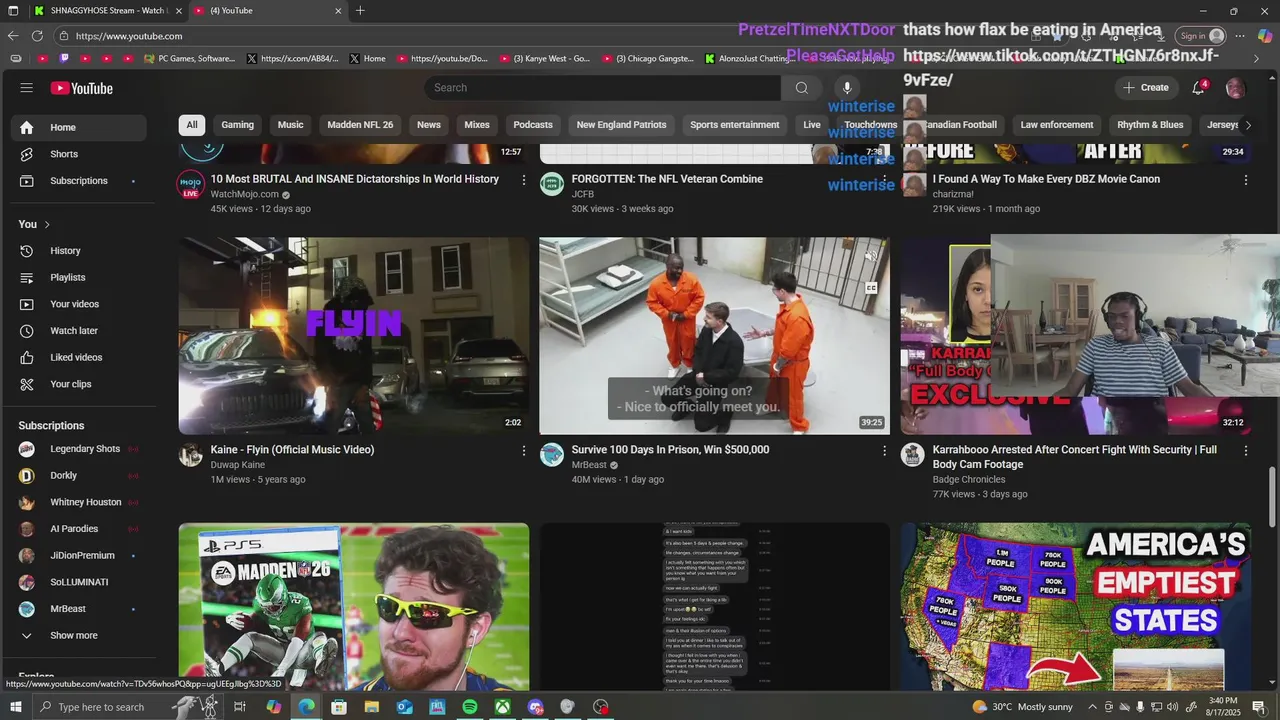Click the search magnifier button
This screenshot has width=1280, height=720.
802,88
